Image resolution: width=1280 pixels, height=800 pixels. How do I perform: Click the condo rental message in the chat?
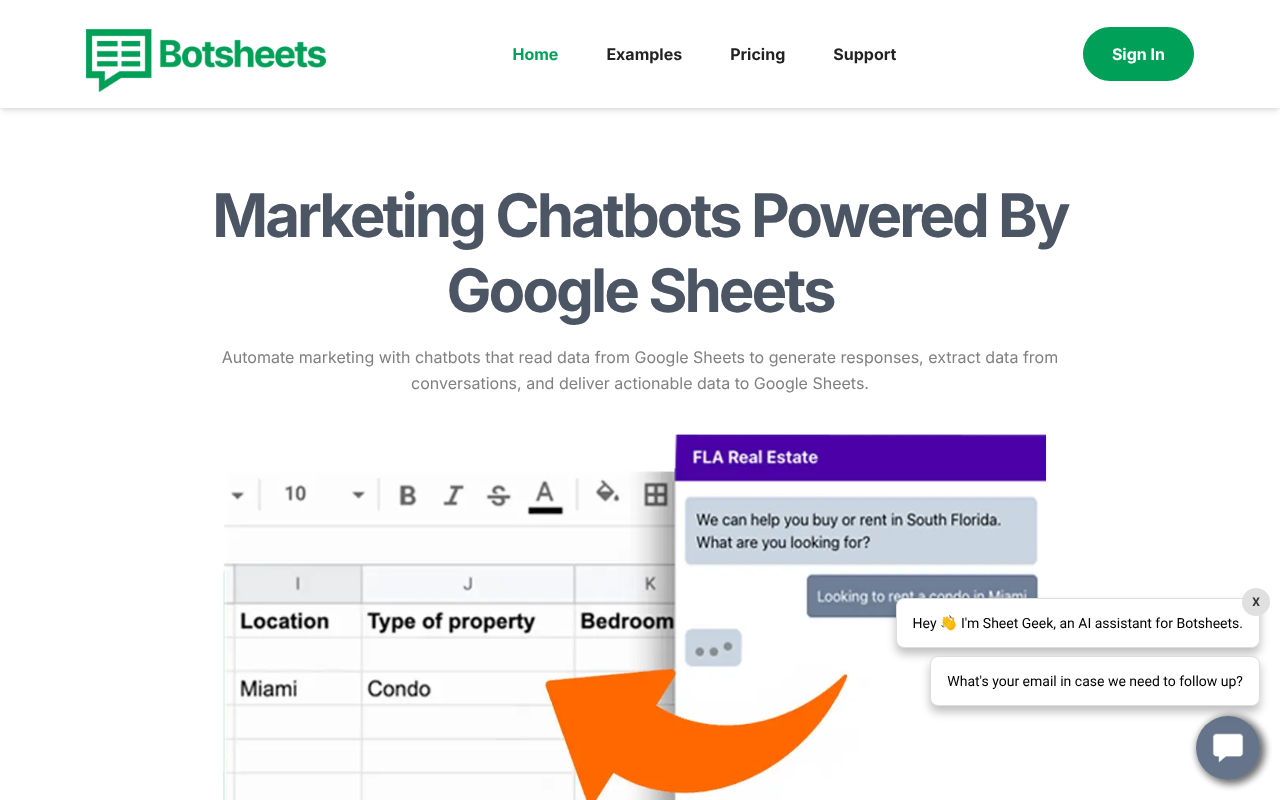922,595
